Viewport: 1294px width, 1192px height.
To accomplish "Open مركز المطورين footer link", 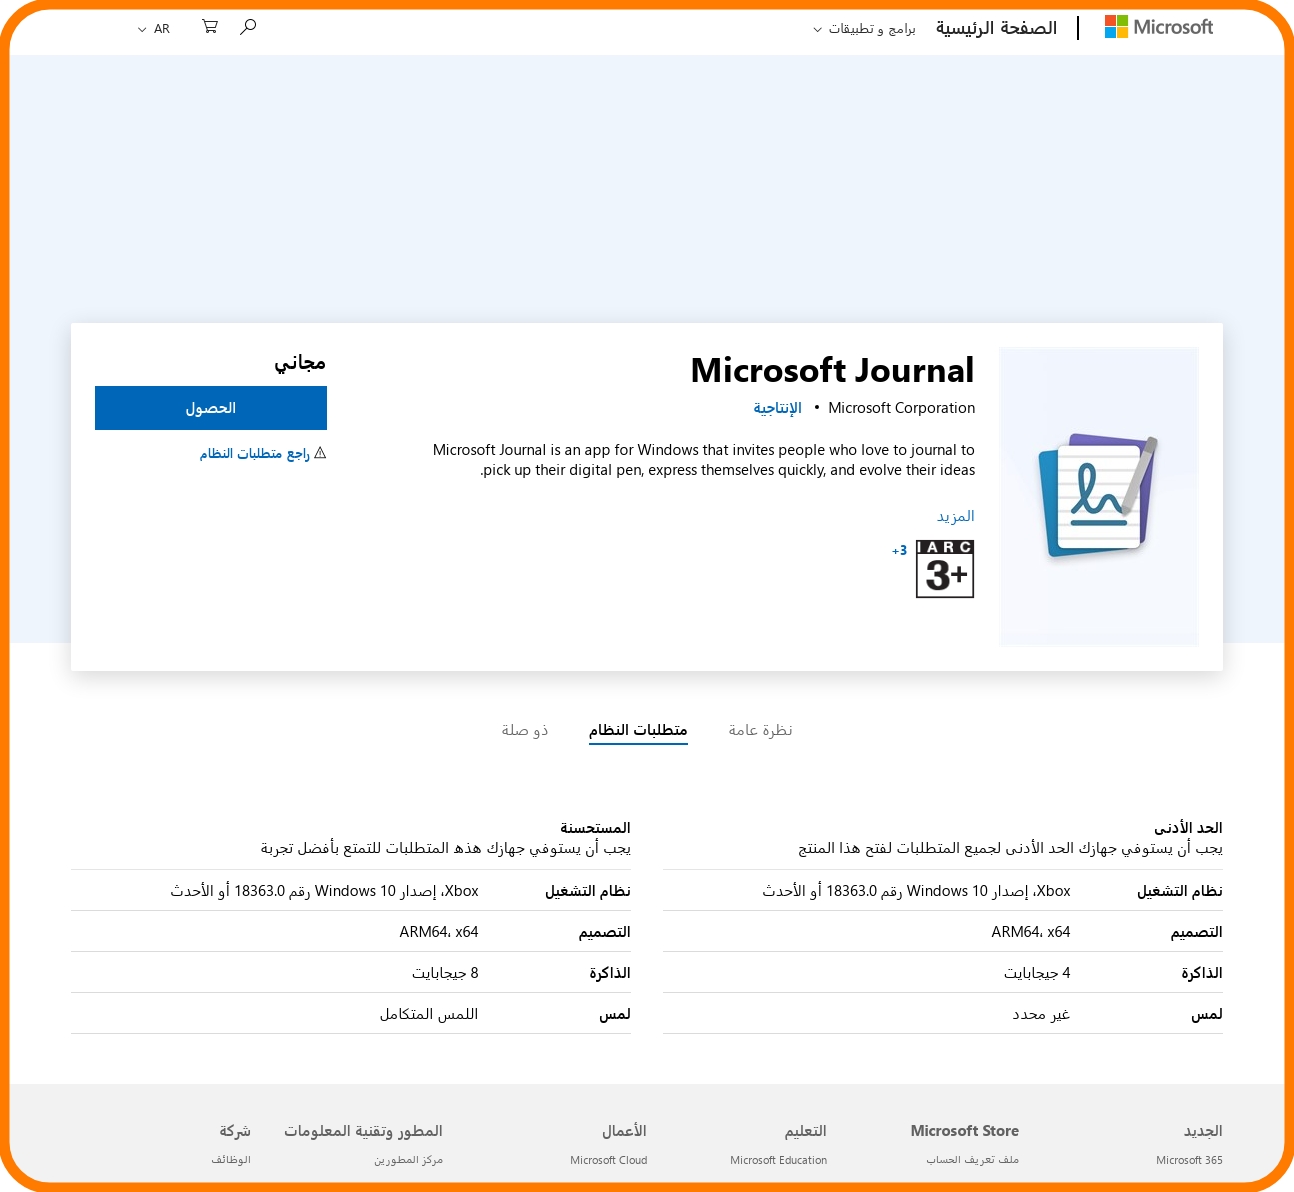I will (408, 1160).
